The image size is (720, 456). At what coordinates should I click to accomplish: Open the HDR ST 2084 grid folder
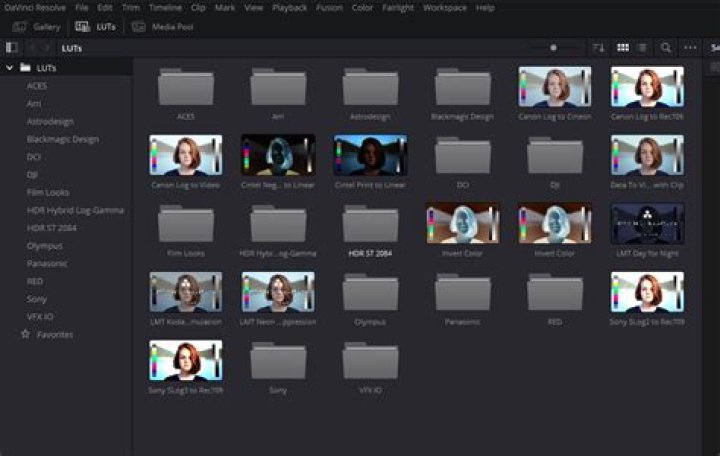click(371, 224)
